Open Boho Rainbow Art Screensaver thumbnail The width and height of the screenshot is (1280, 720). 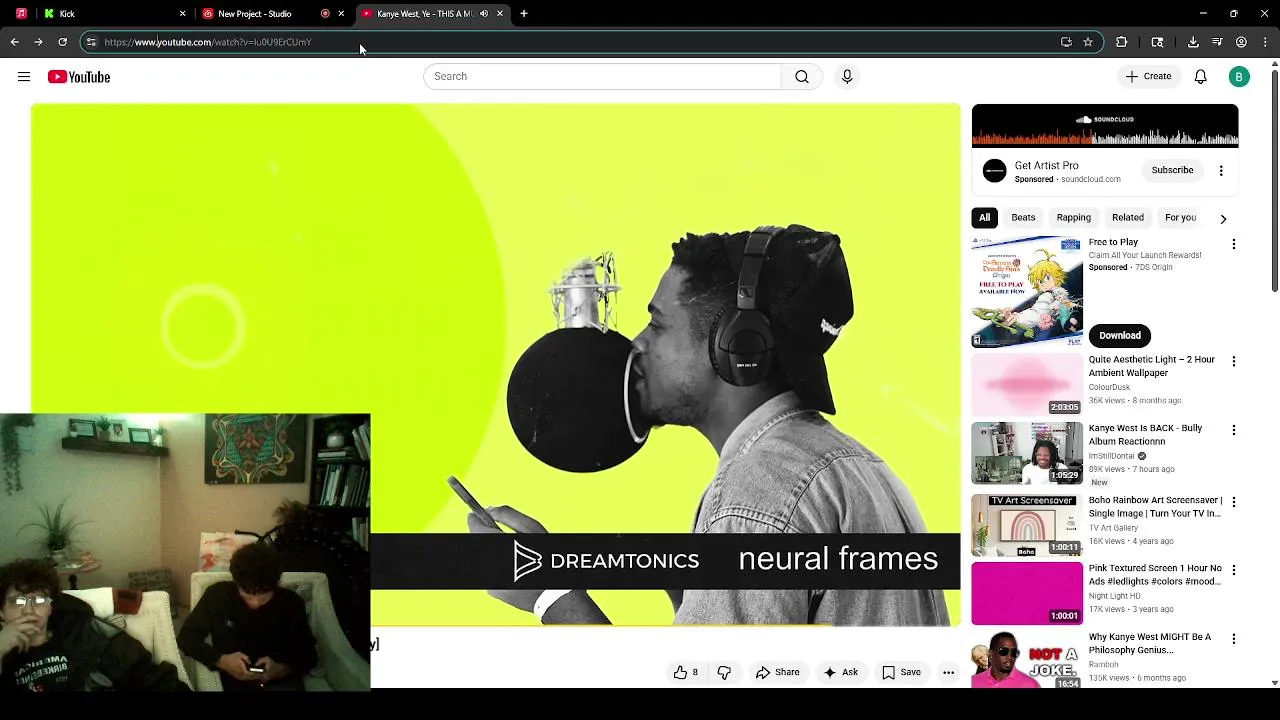(1027, 525)
